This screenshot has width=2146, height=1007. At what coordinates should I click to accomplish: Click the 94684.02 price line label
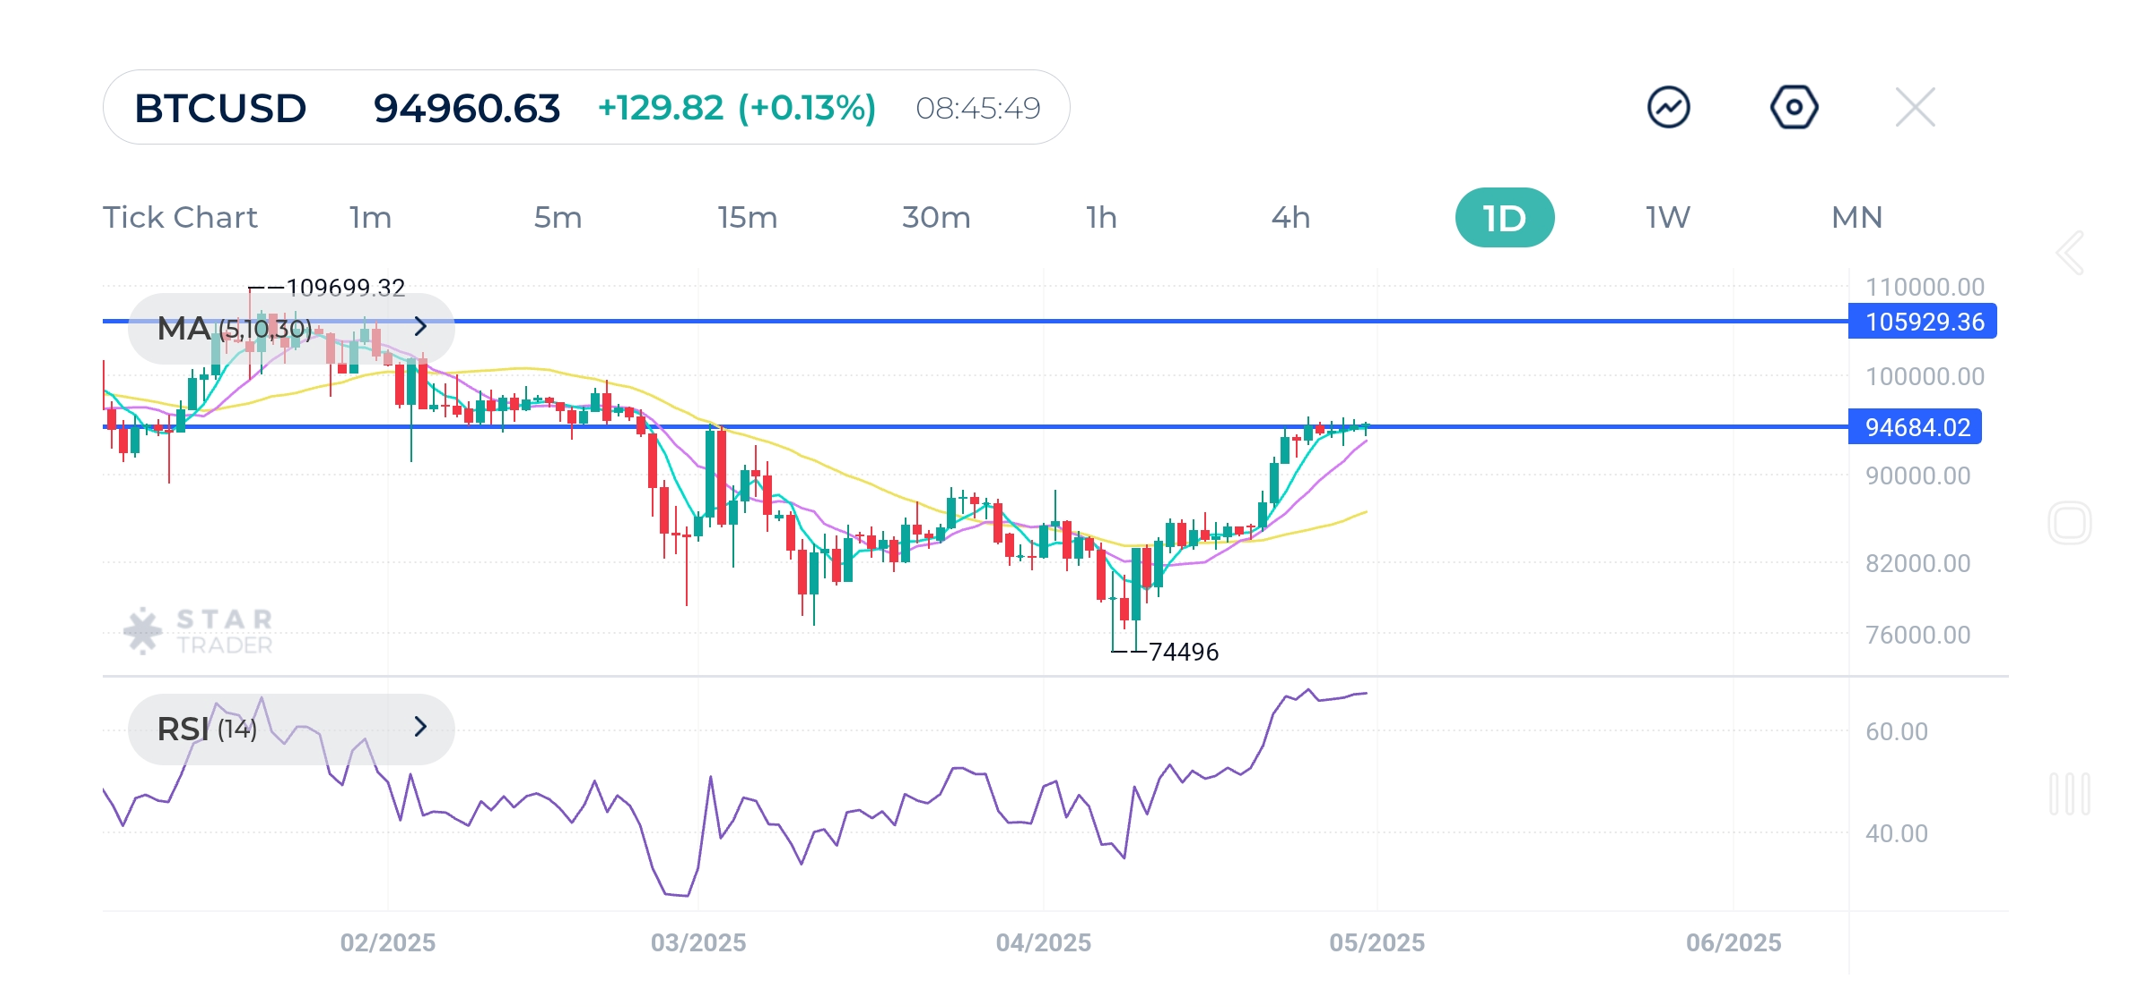click(x=1915, y=428)
